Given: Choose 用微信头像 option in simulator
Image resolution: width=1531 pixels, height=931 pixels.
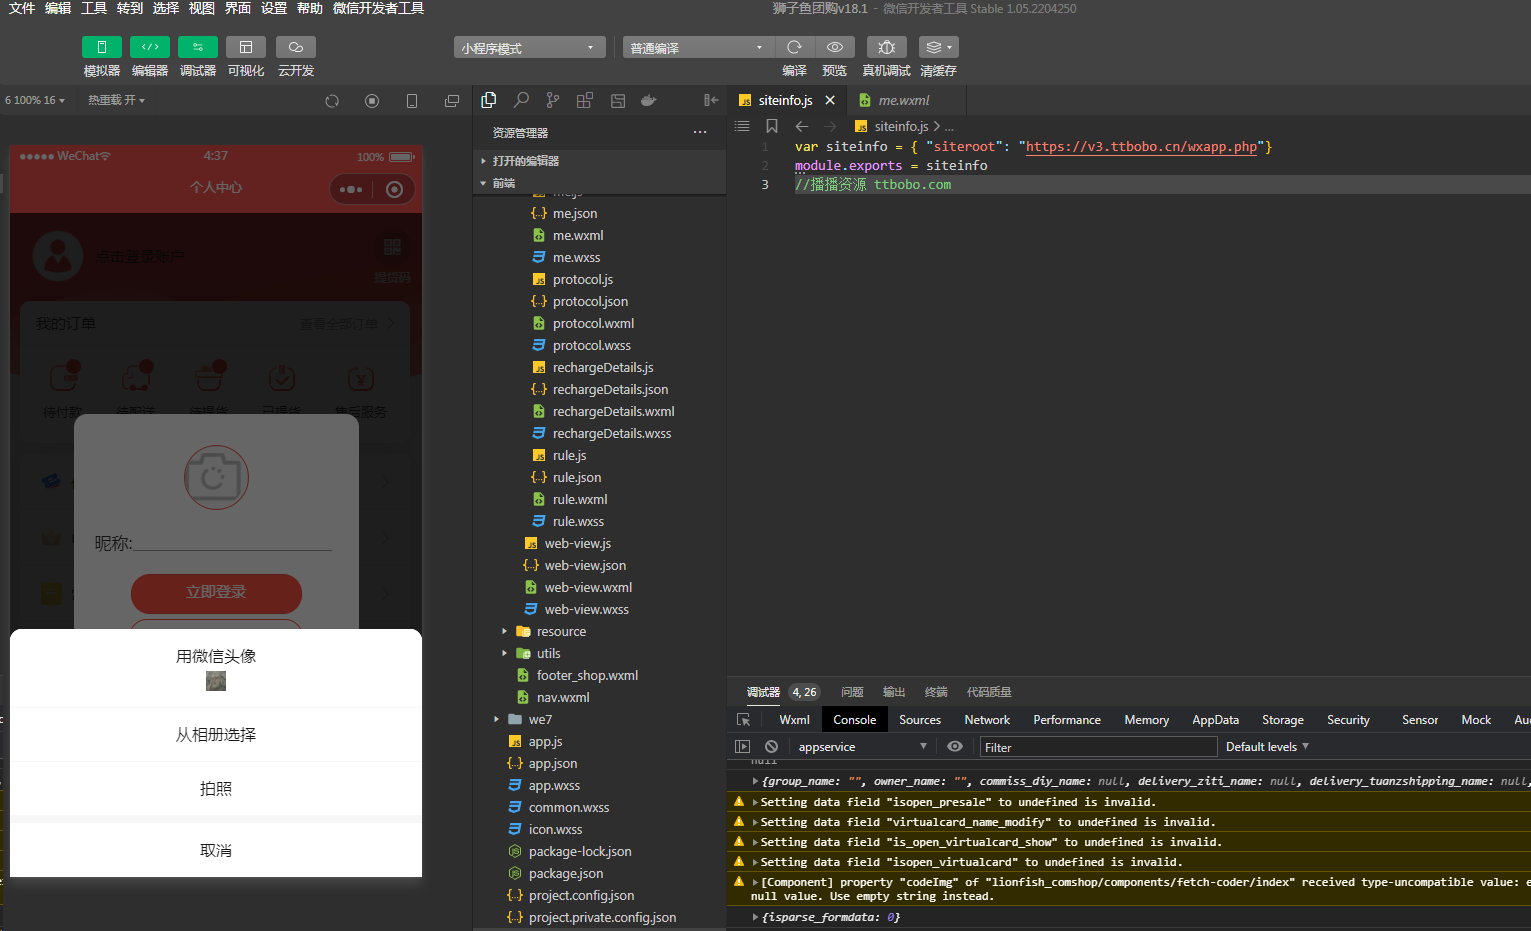Looking at the screenshot, I should pyautogui.click(x=216, y=668).
